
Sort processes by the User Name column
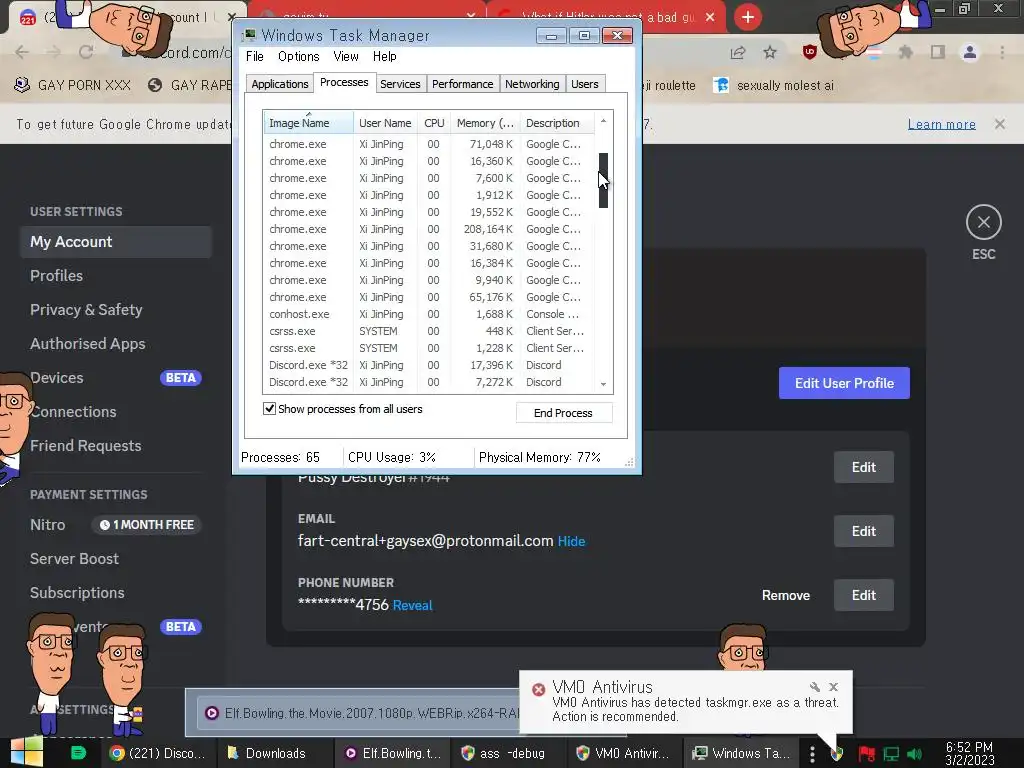(x=385, y=123)
